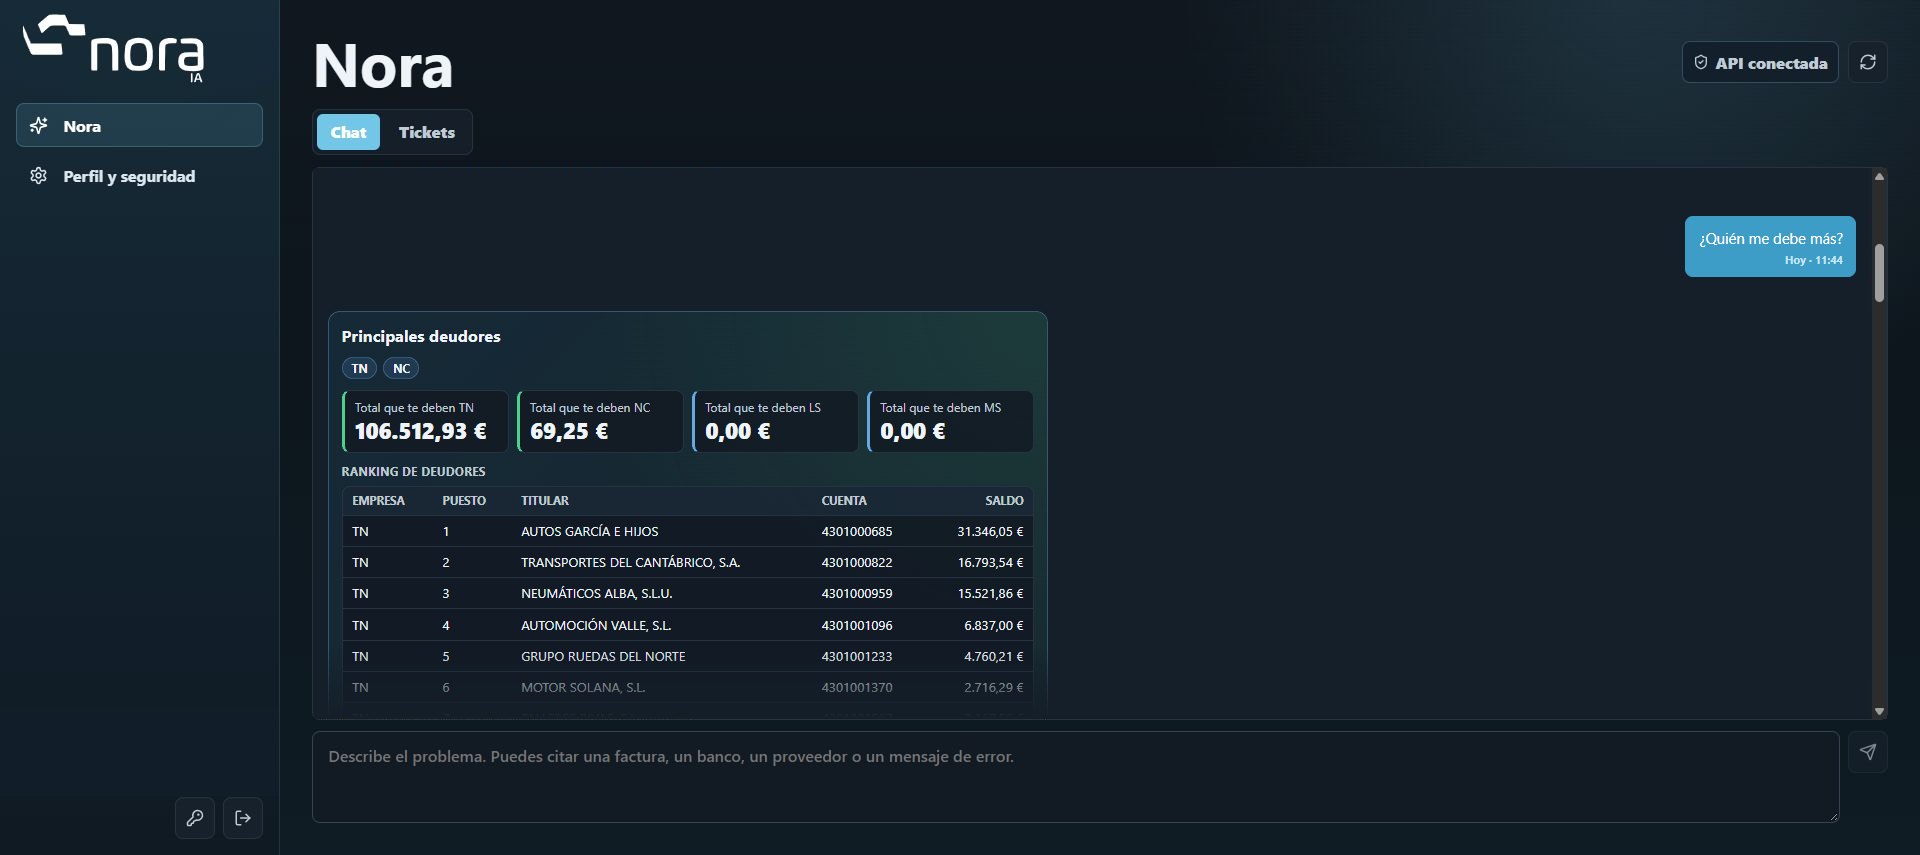
Task: Click the chat scrollbar up arrow
Action: 1879,177
